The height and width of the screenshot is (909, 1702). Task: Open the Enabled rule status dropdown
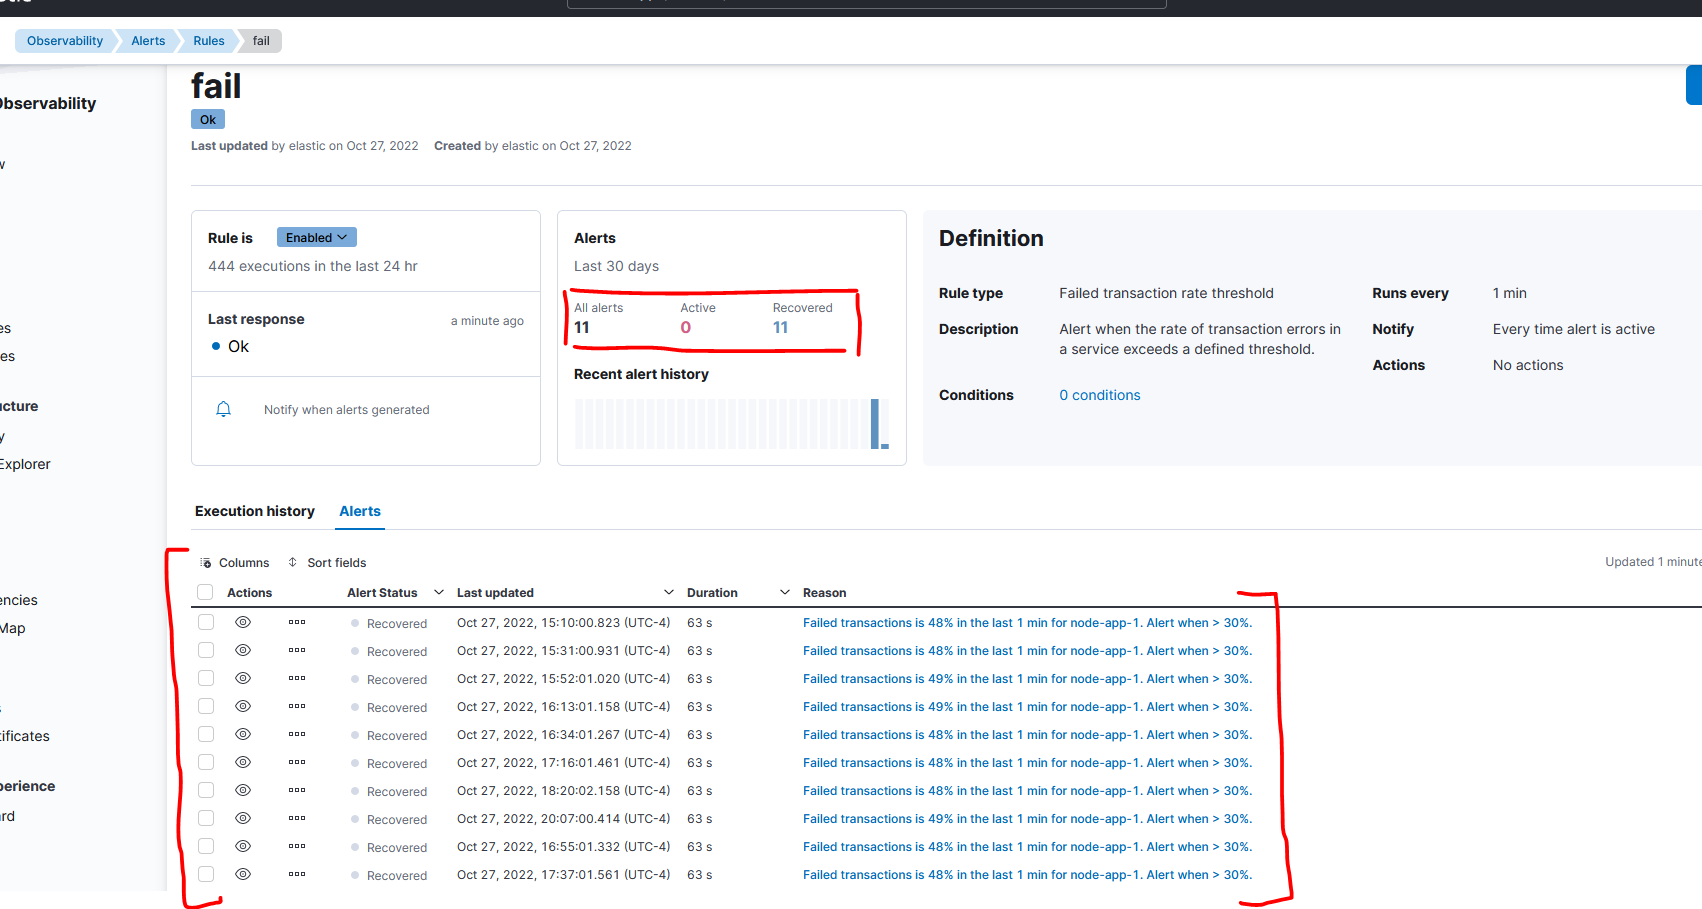click(x=317, y=237)
